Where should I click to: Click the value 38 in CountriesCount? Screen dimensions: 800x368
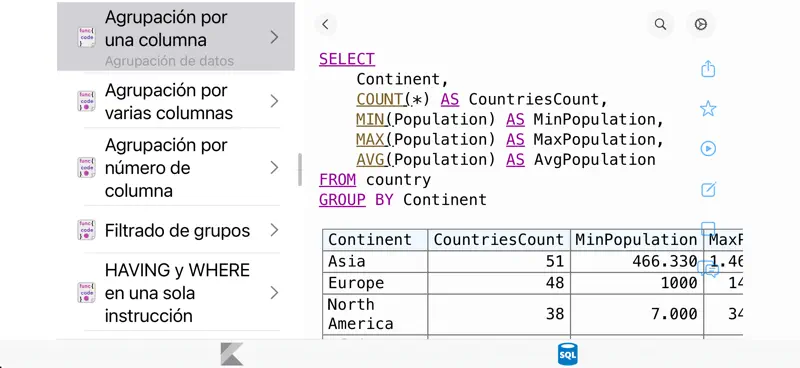click(555, 314)
